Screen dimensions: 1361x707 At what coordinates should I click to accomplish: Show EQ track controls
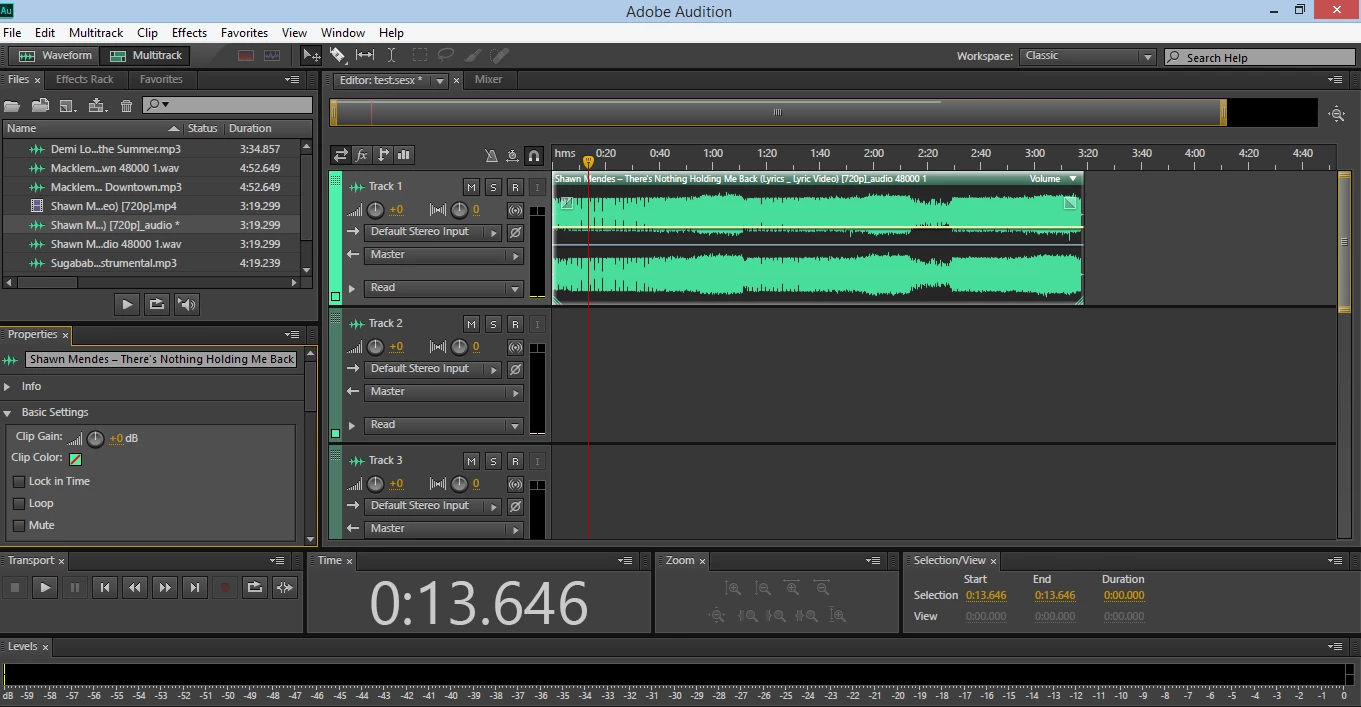click(x=404, y=155)
